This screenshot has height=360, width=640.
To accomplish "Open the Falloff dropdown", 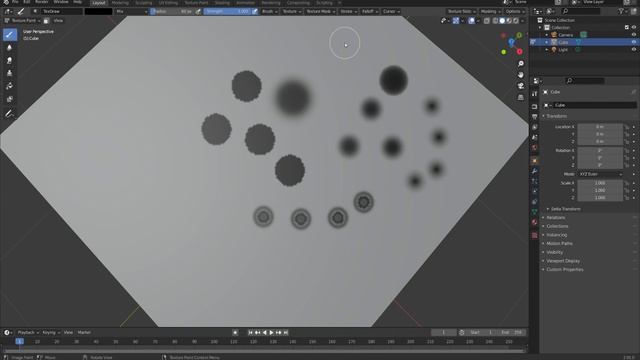I will click(x=369, y=11).
